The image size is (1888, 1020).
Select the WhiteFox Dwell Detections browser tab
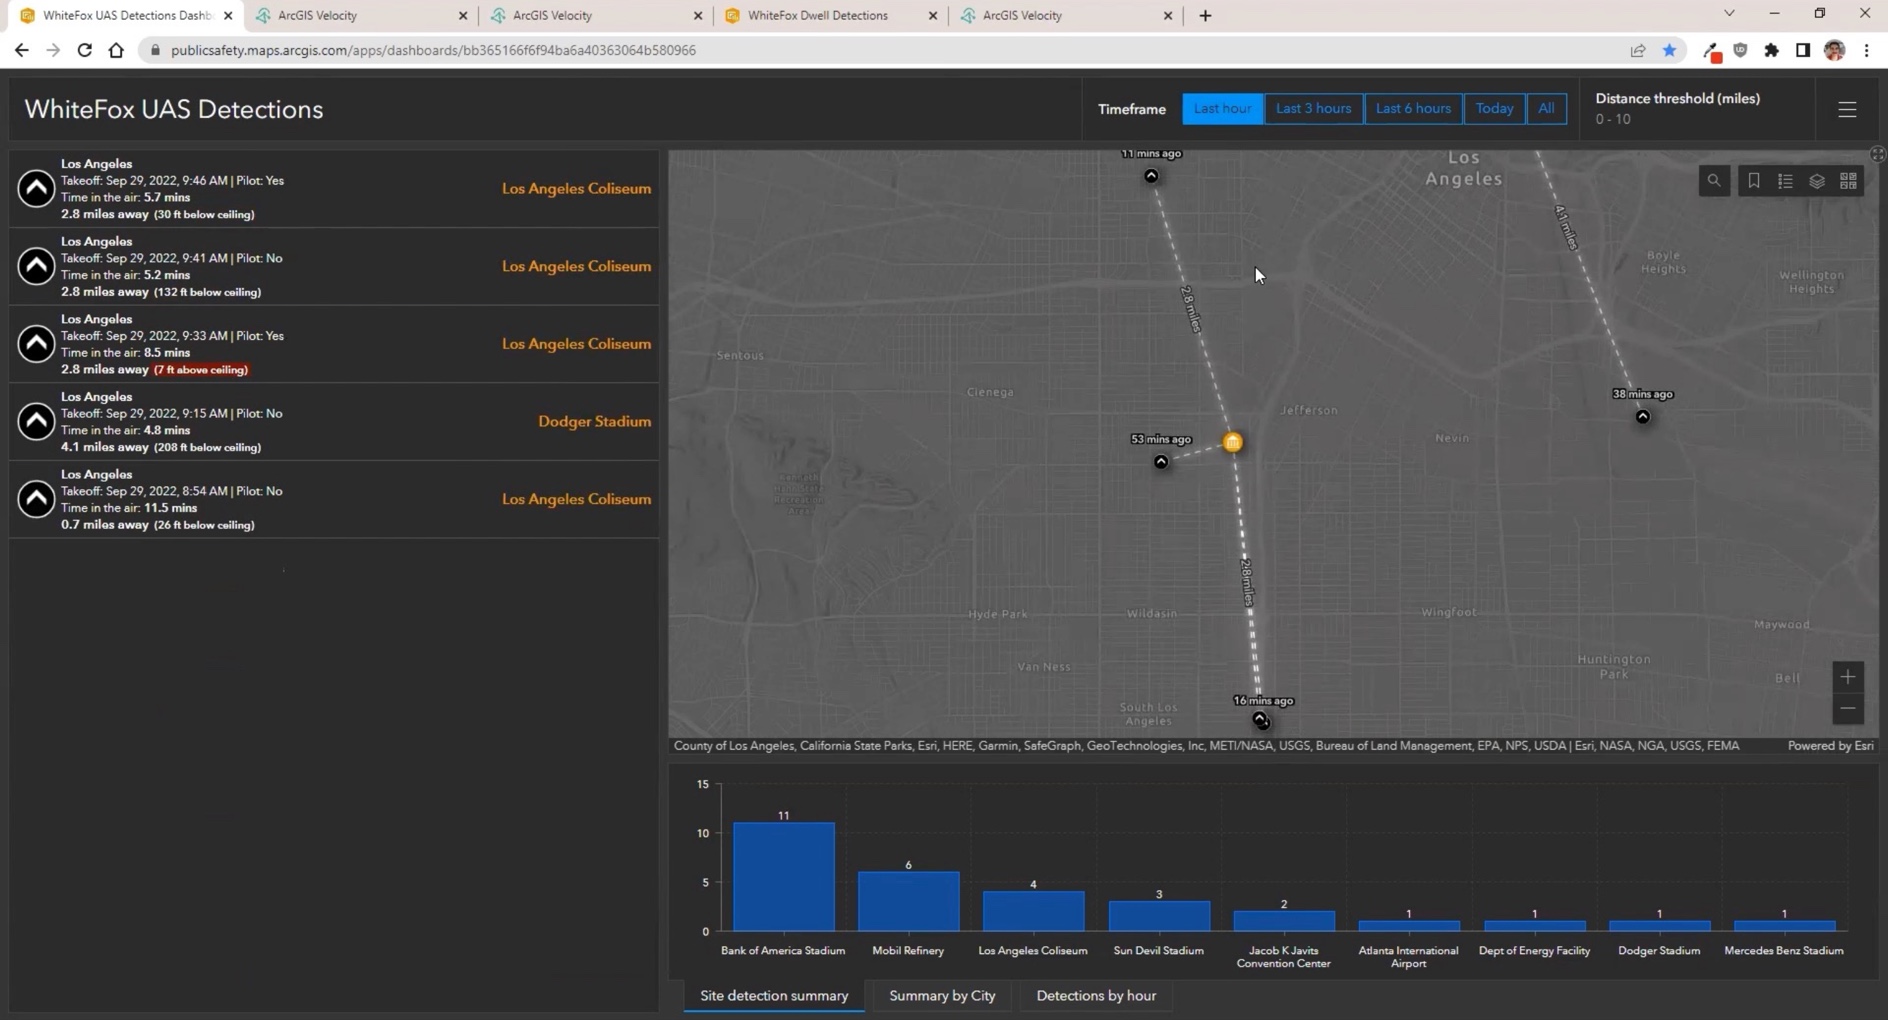(820, 15)
